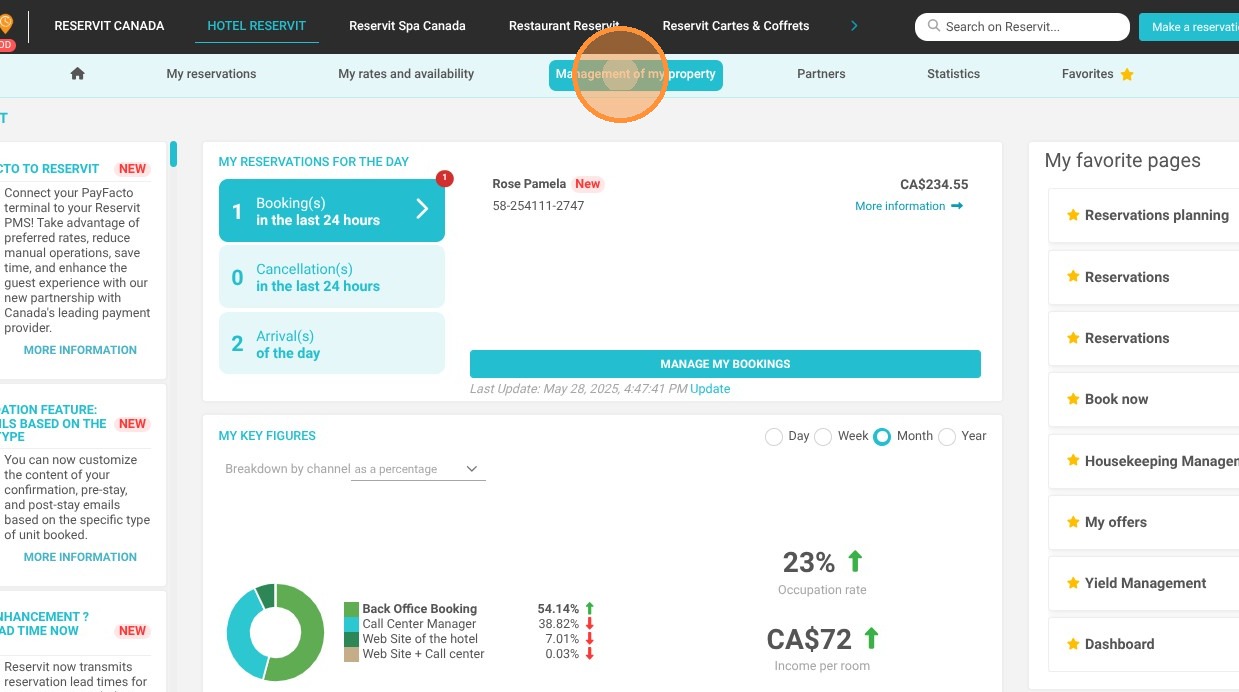Open Dashboard favorite page
Screen dimensions: 1239x692
[x=1144, y=644]
